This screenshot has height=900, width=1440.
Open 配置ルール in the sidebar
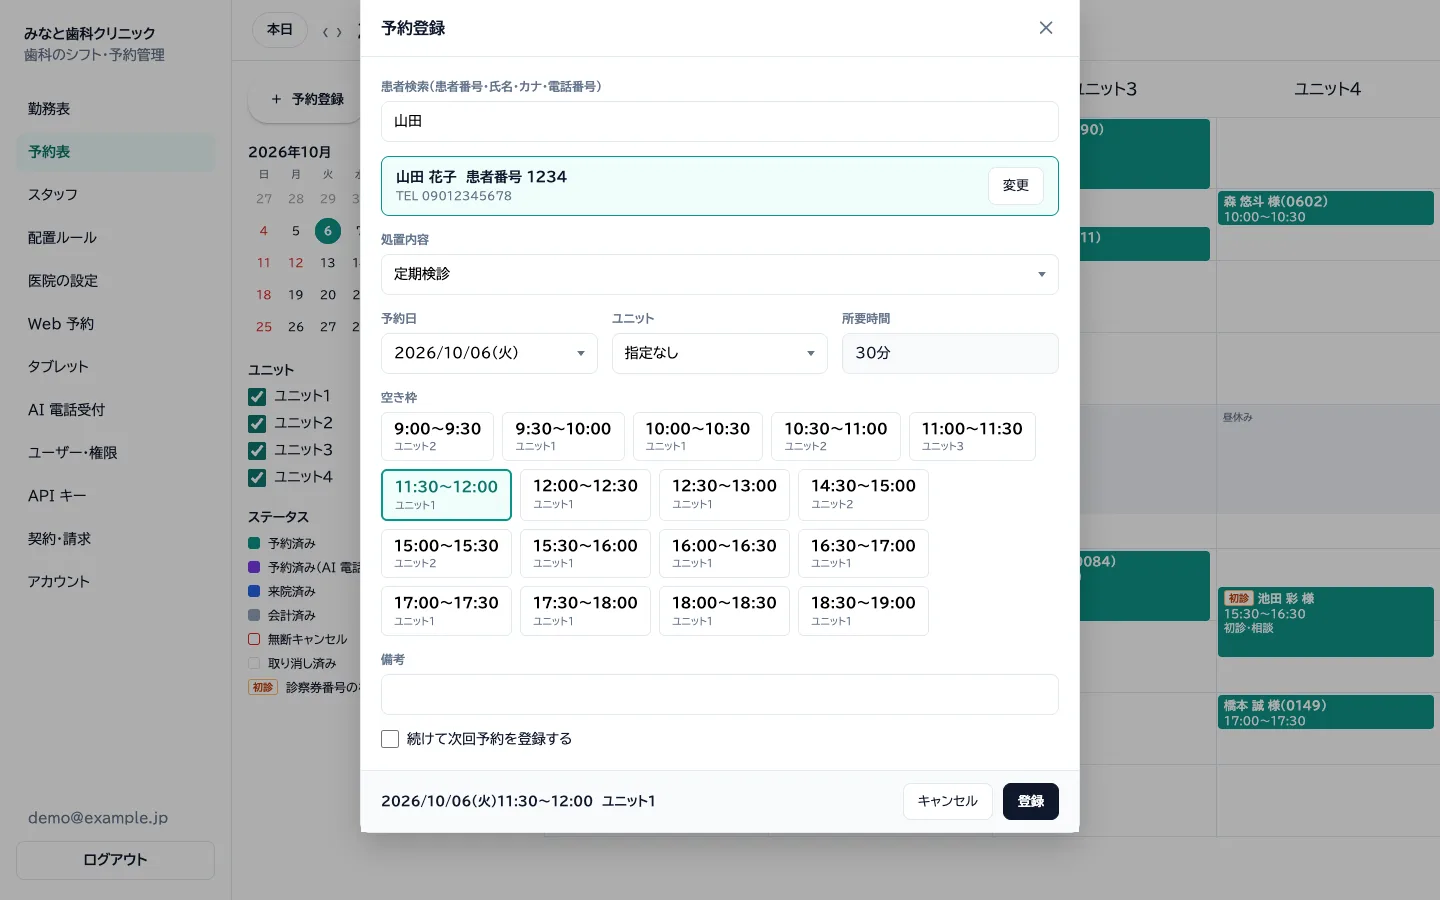[115, 238]
